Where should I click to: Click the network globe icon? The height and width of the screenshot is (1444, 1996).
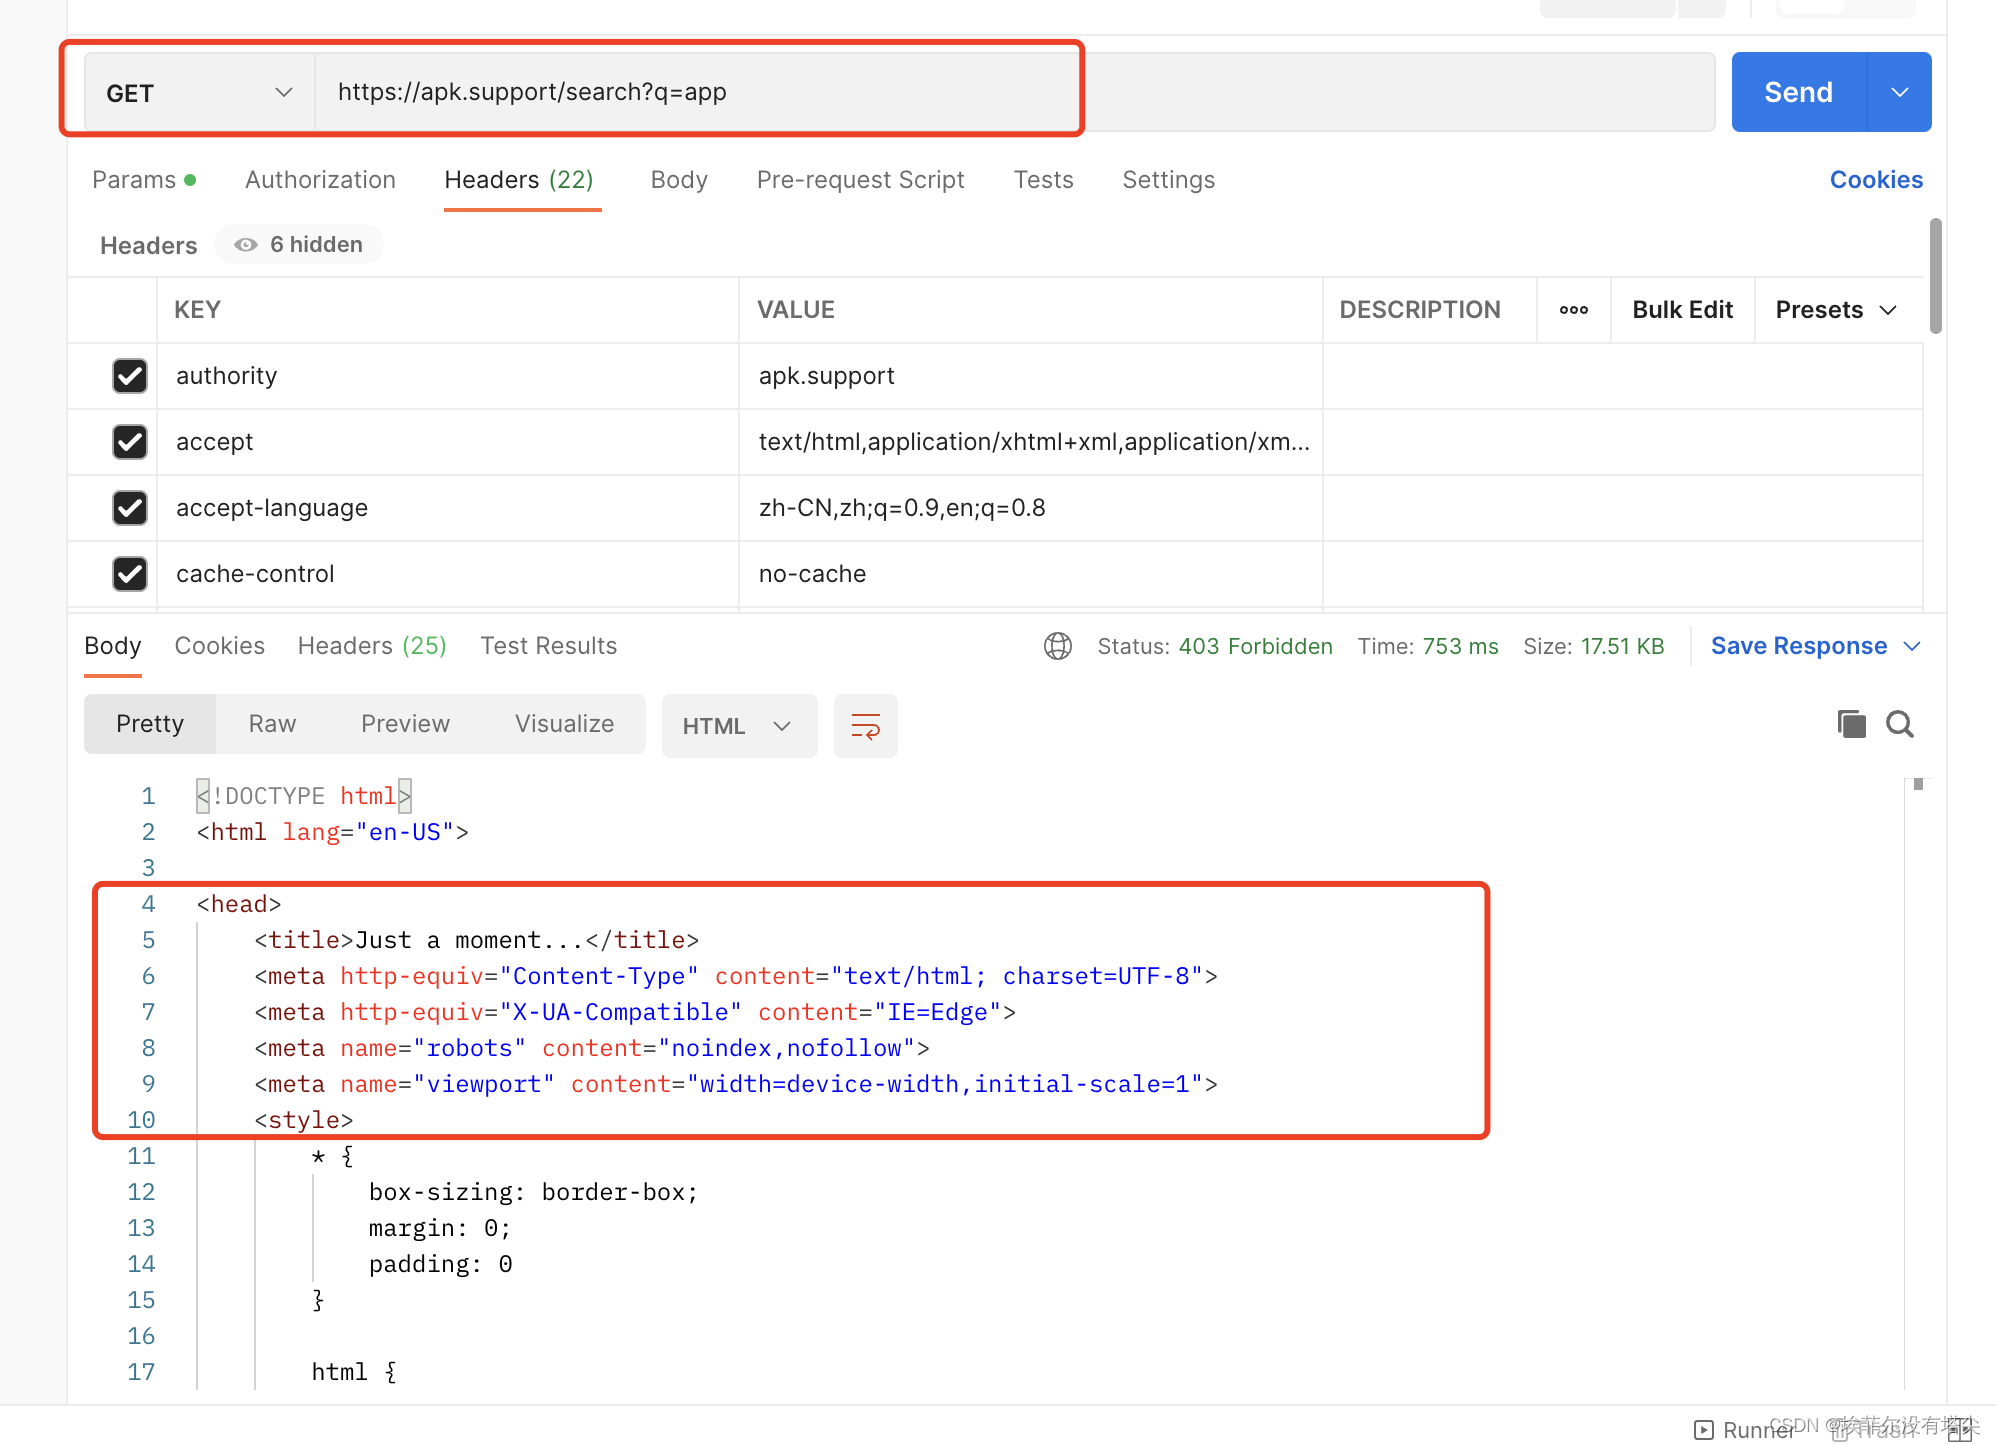coord(1057,646)
